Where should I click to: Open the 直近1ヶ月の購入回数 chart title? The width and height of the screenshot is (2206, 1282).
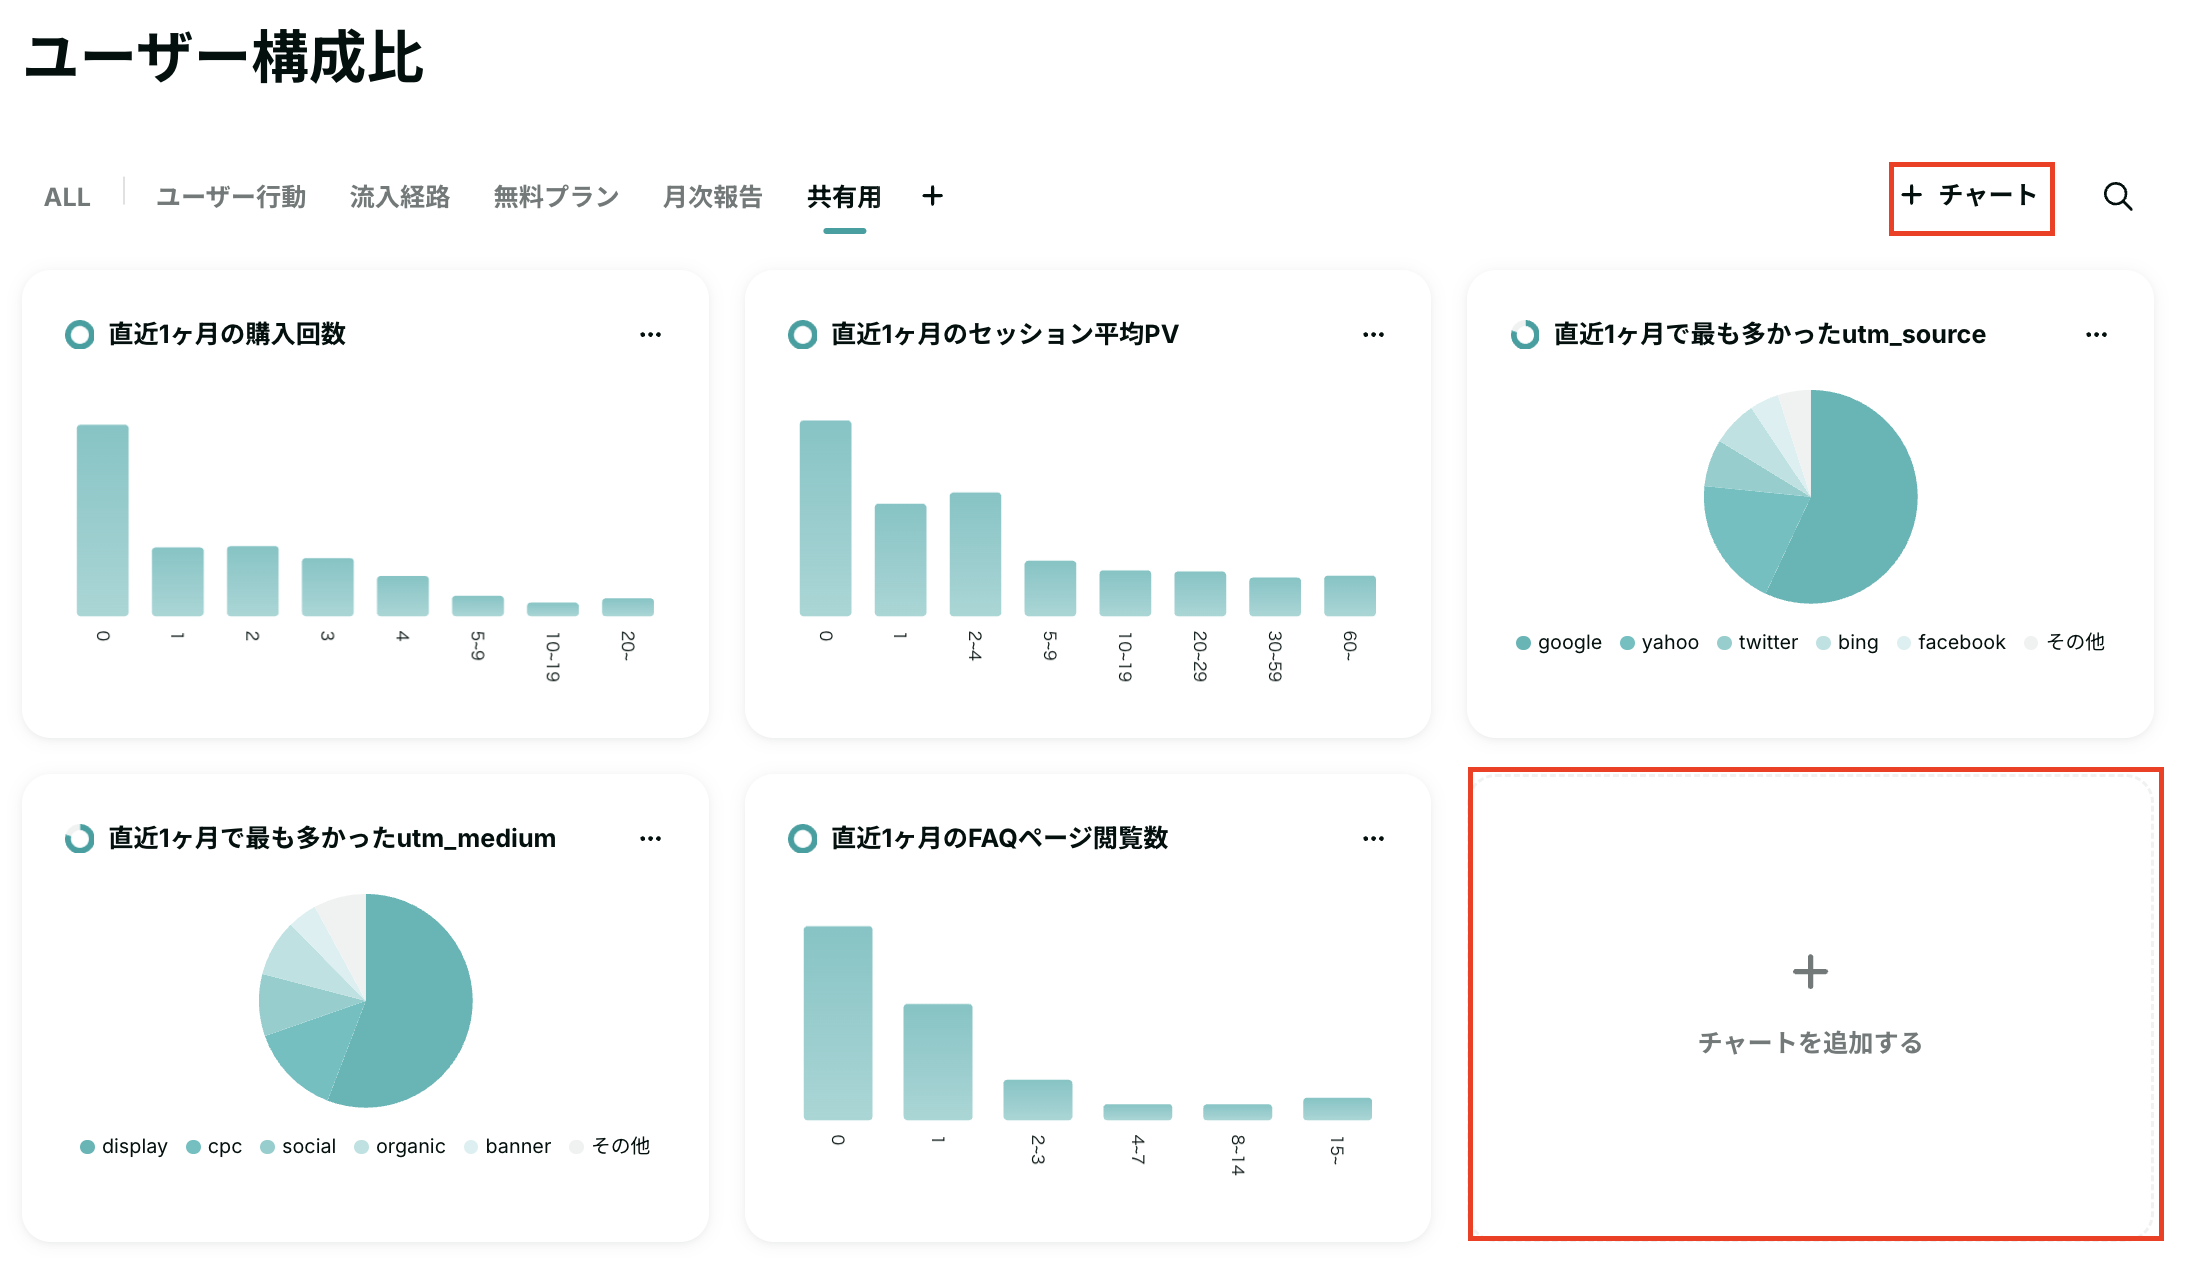(227, 334)
